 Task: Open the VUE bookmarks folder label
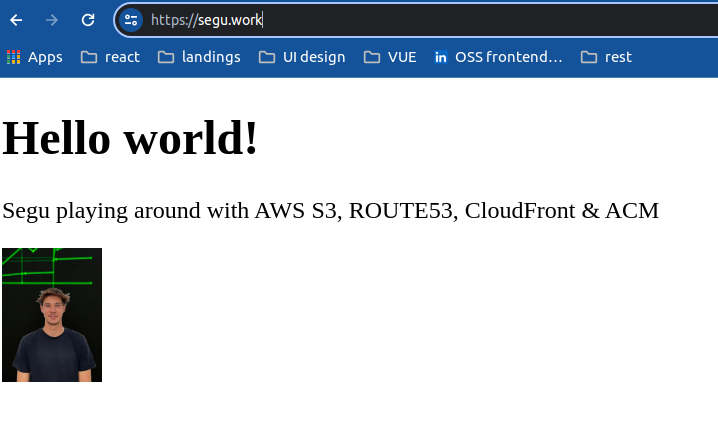pyautogui.click(x=402, y=57)
